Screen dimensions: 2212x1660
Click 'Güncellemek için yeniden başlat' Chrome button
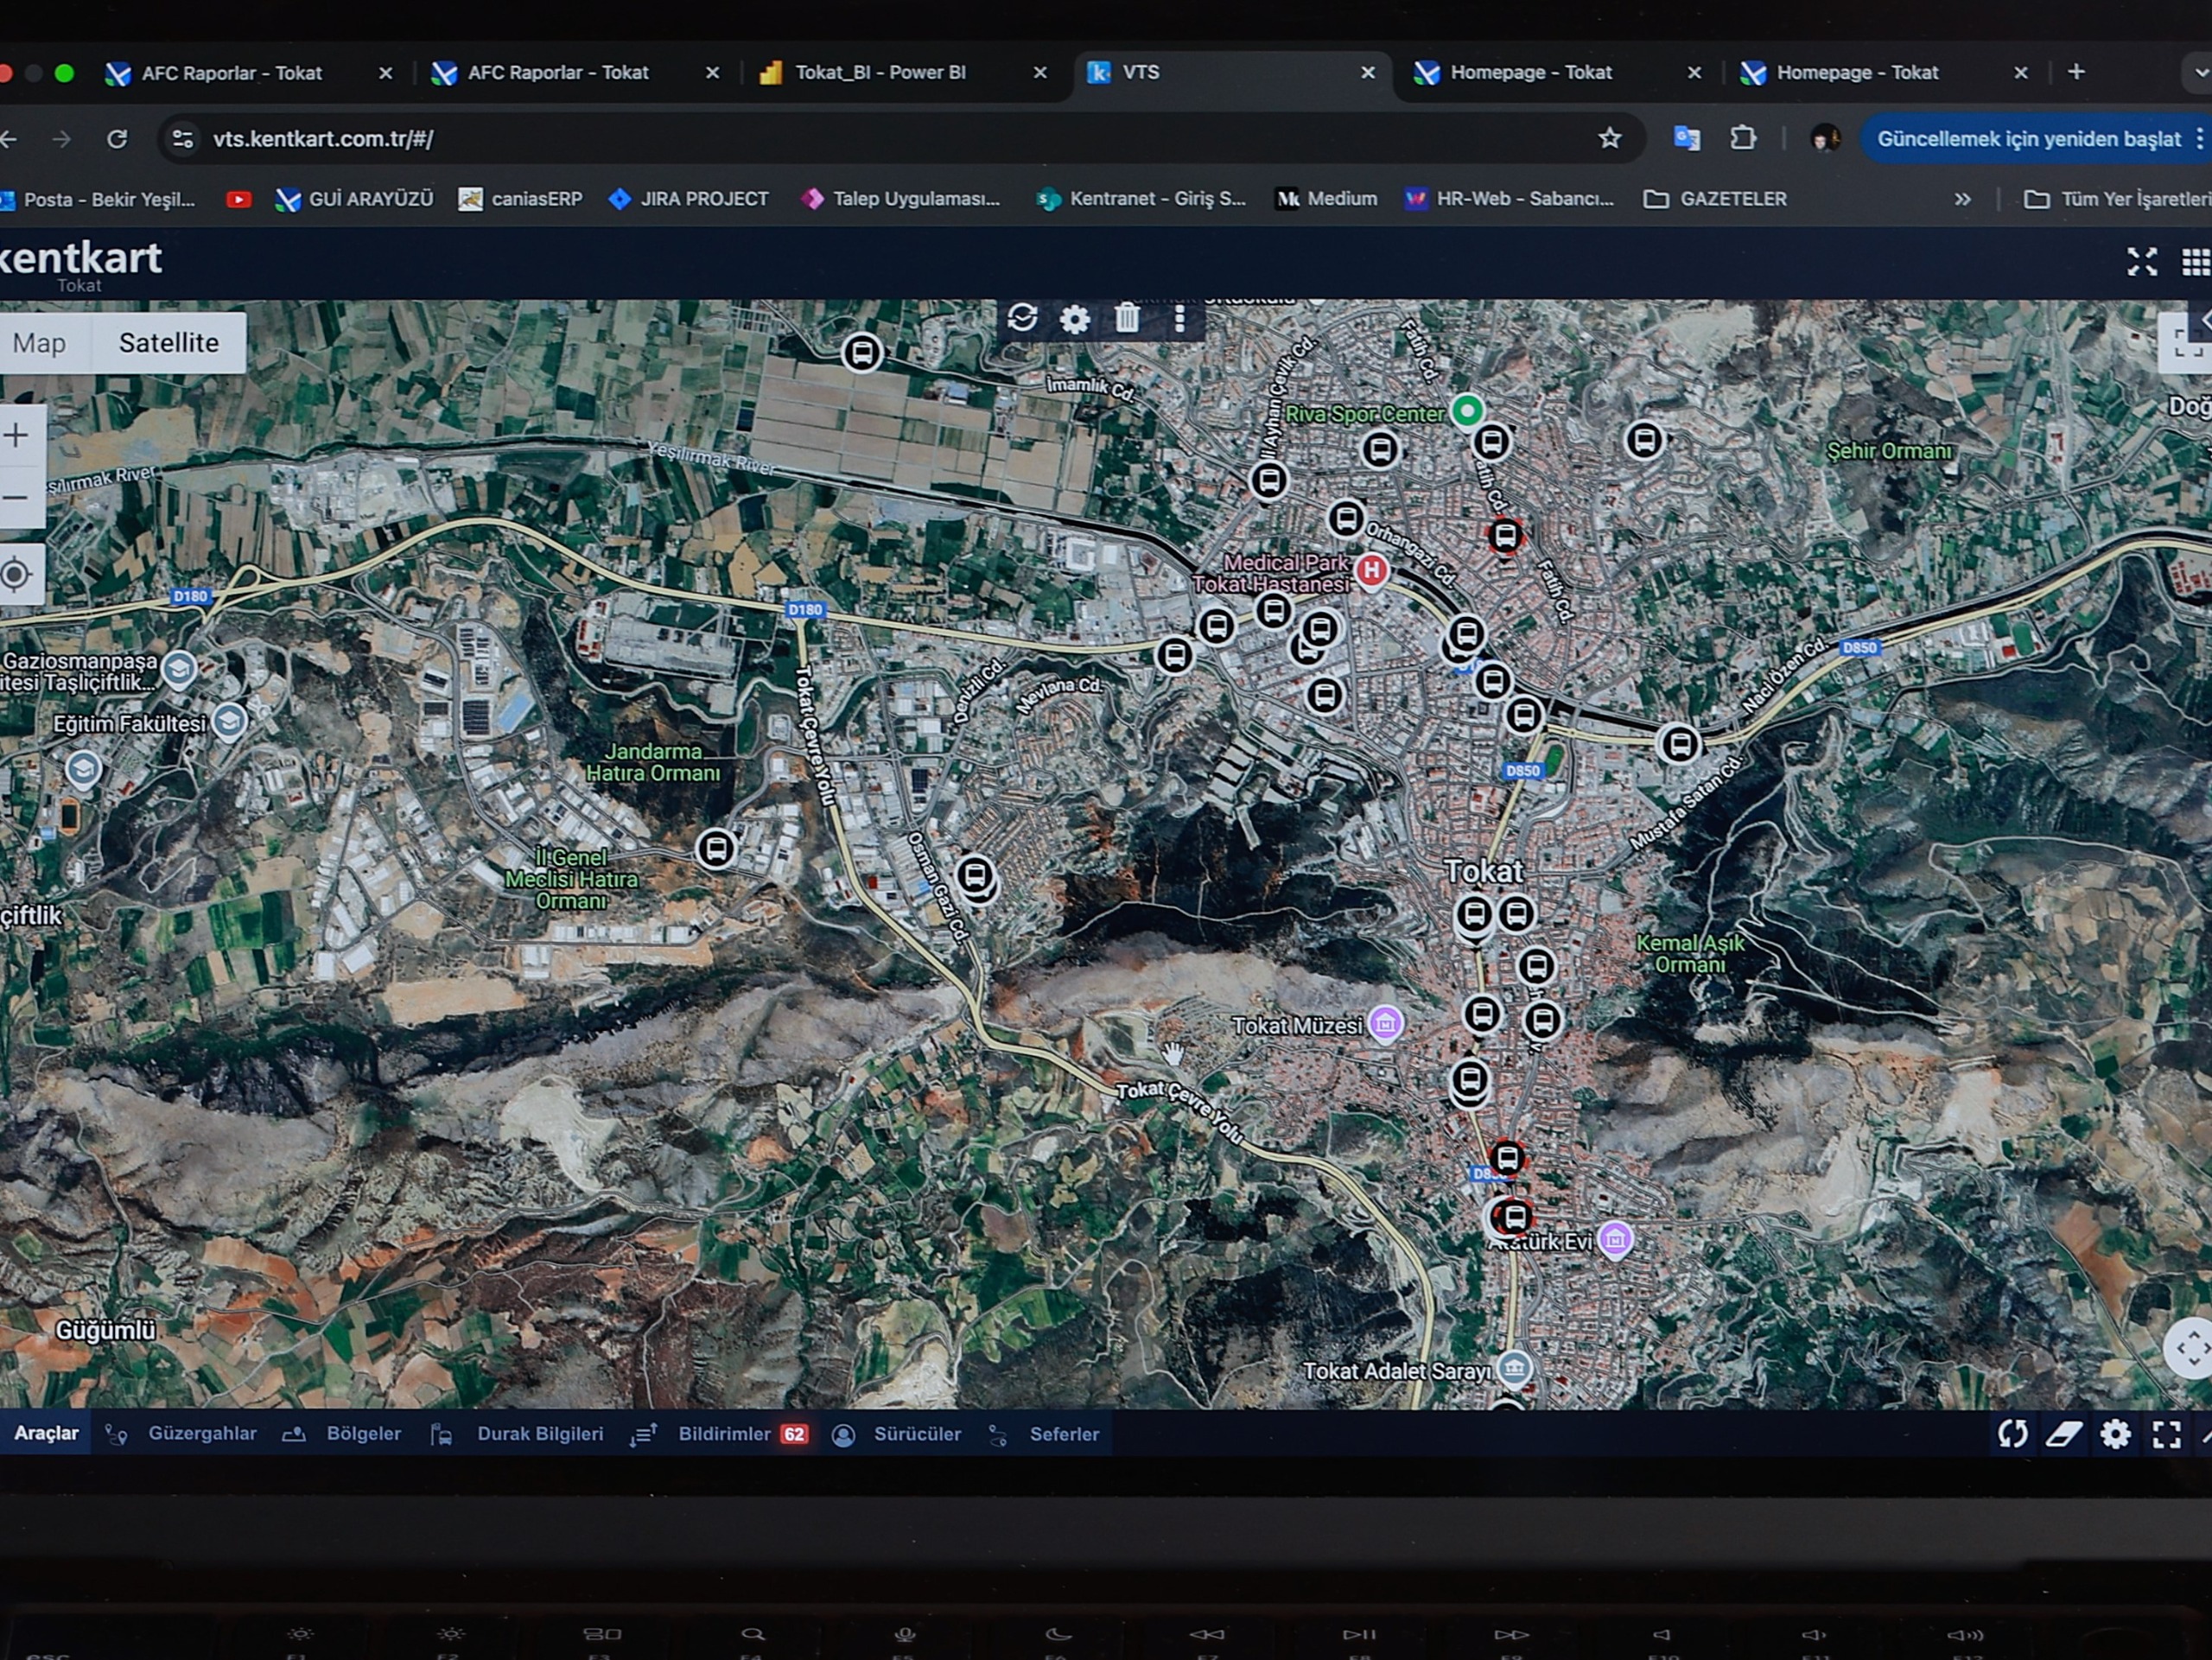[x=2028, y=139]
